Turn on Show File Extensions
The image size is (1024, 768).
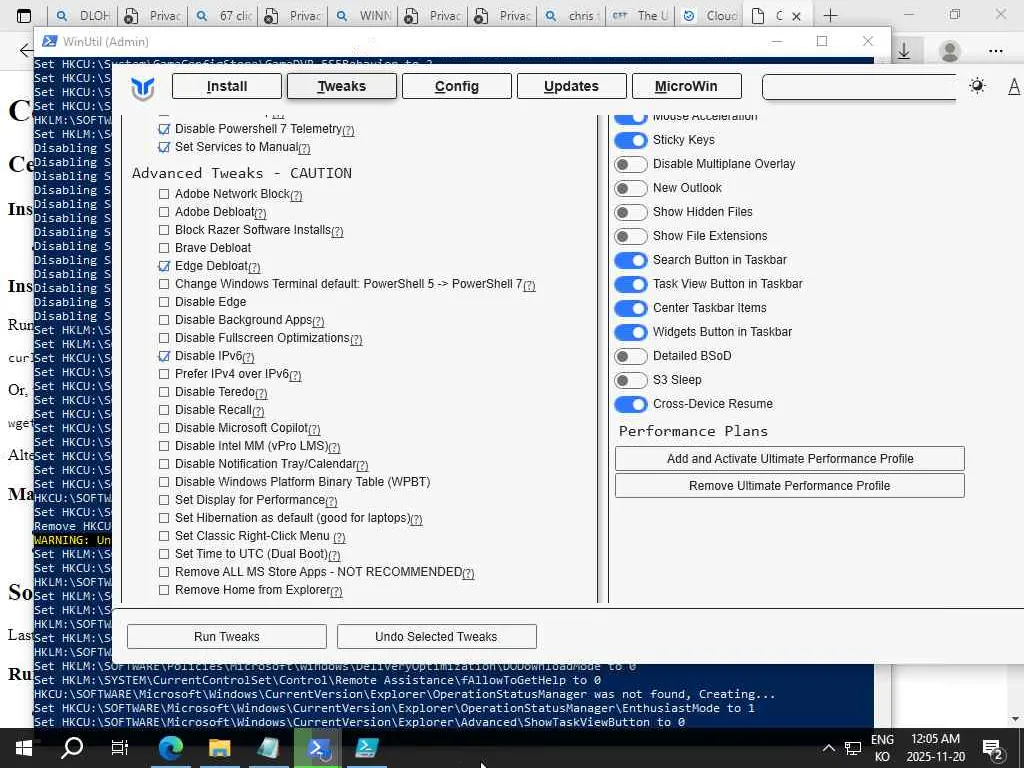[631, 236]
